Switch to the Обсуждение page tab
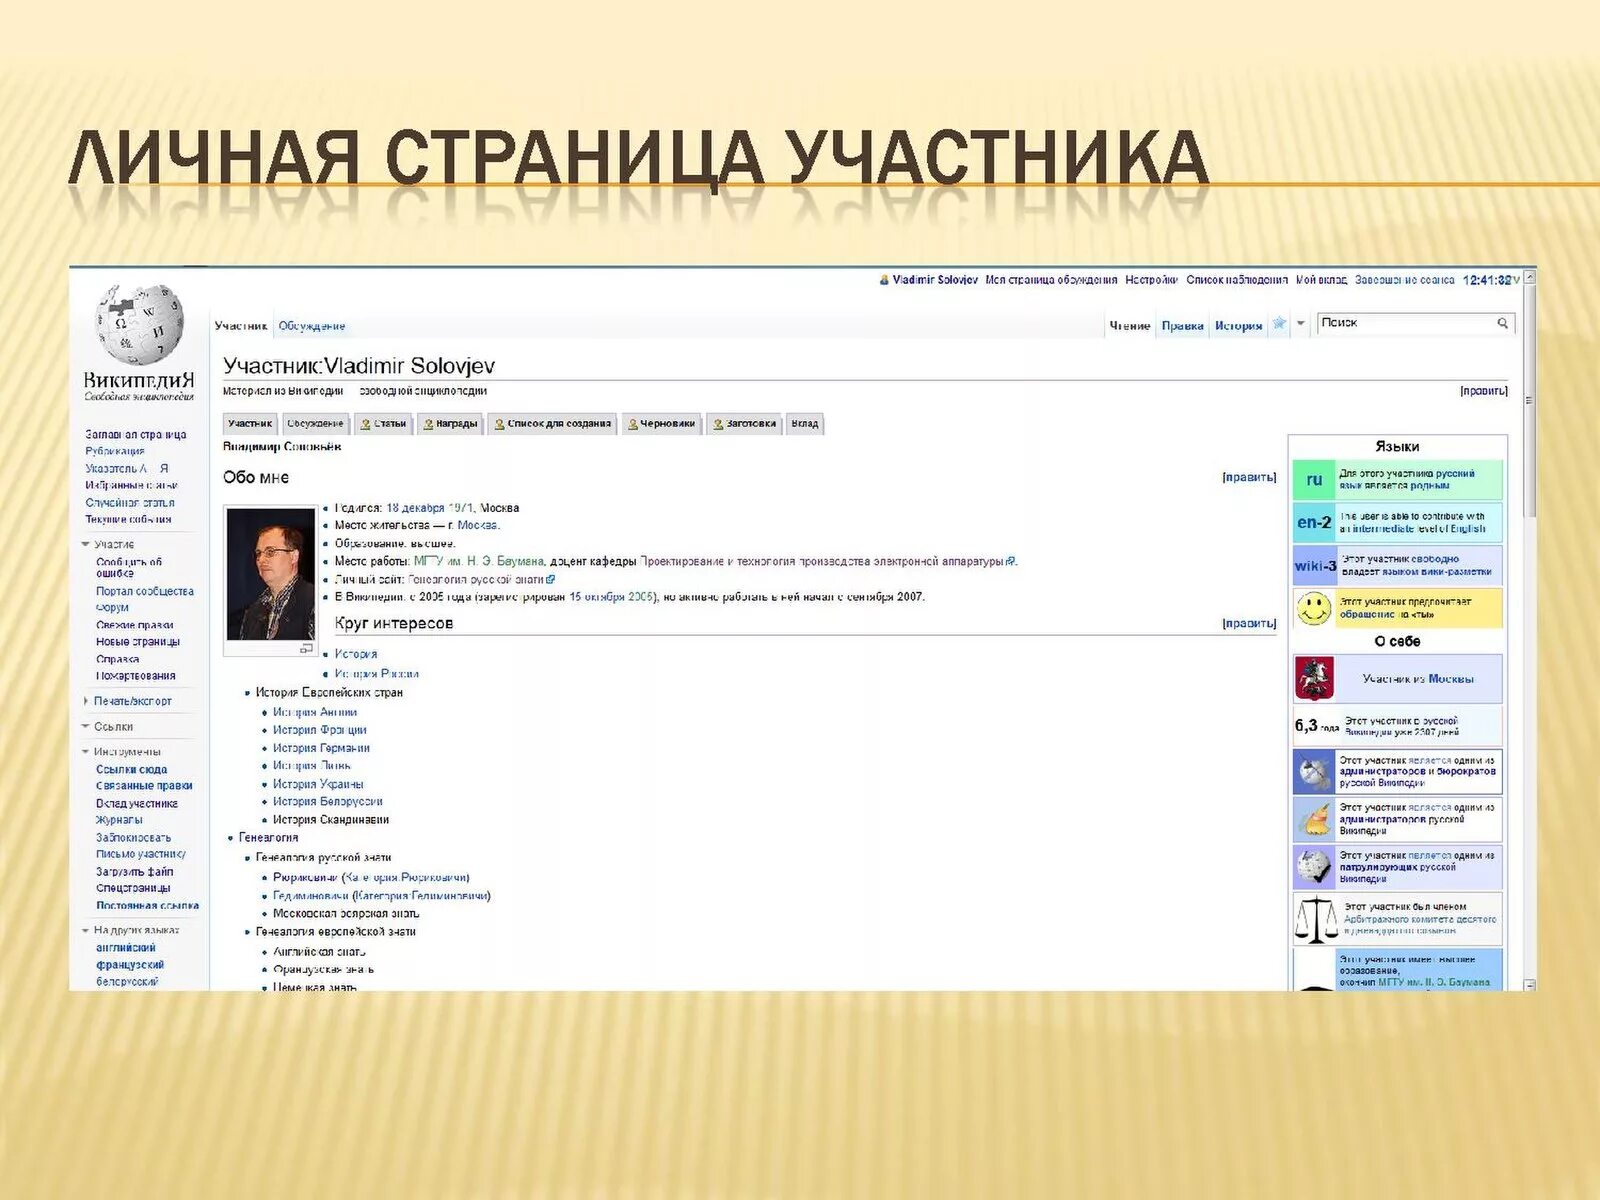 coord(312,326)
